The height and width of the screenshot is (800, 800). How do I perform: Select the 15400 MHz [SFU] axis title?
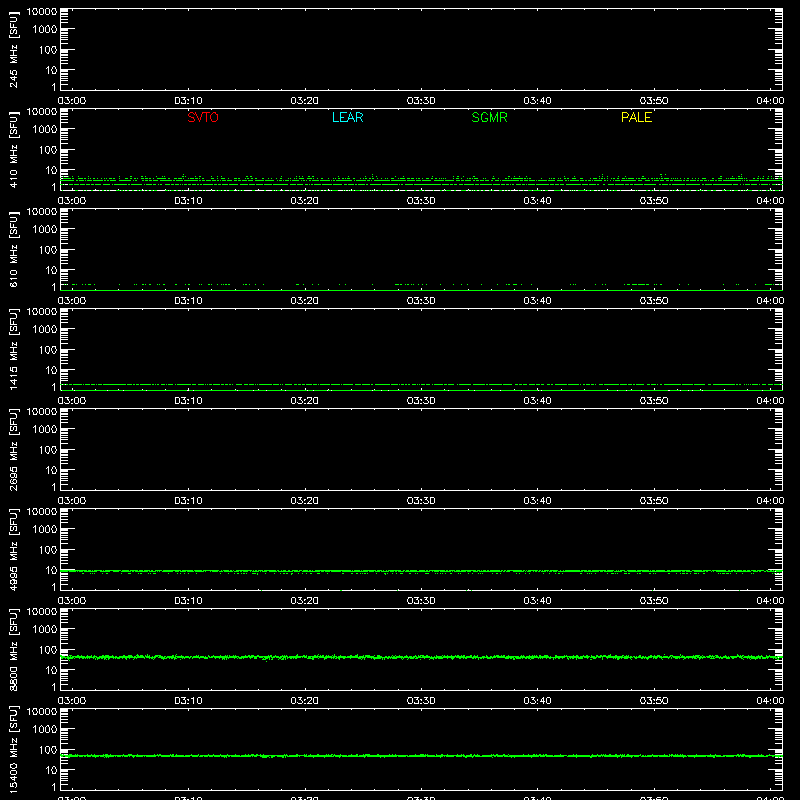point(13,750)
